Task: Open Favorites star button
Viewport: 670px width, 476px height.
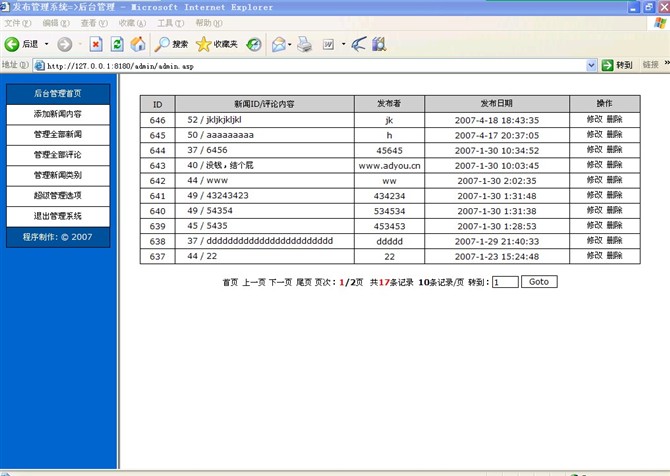Action: click(217, 44)
